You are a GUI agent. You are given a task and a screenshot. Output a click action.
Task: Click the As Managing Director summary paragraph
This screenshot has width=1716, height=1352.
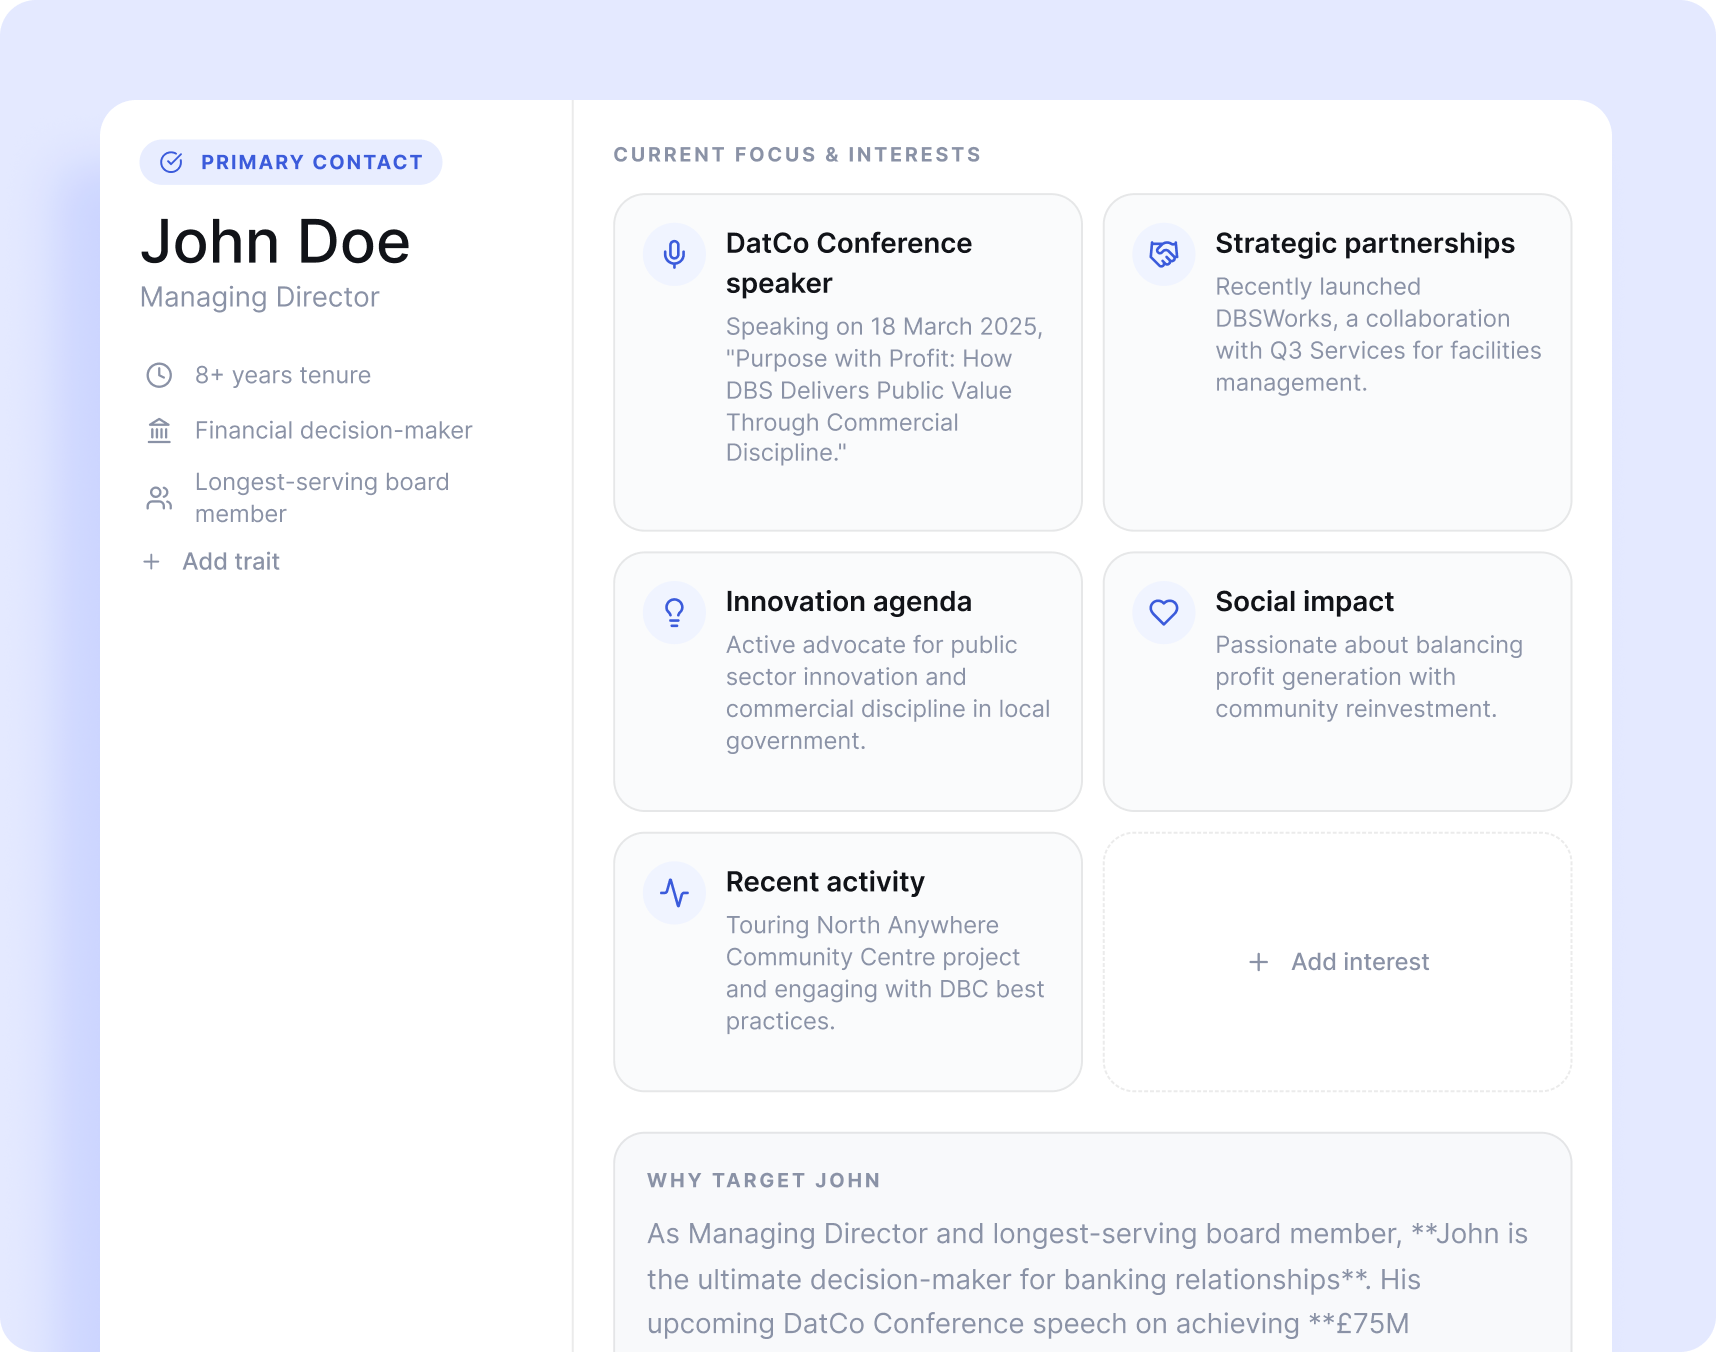(x=1088, y=1279)
